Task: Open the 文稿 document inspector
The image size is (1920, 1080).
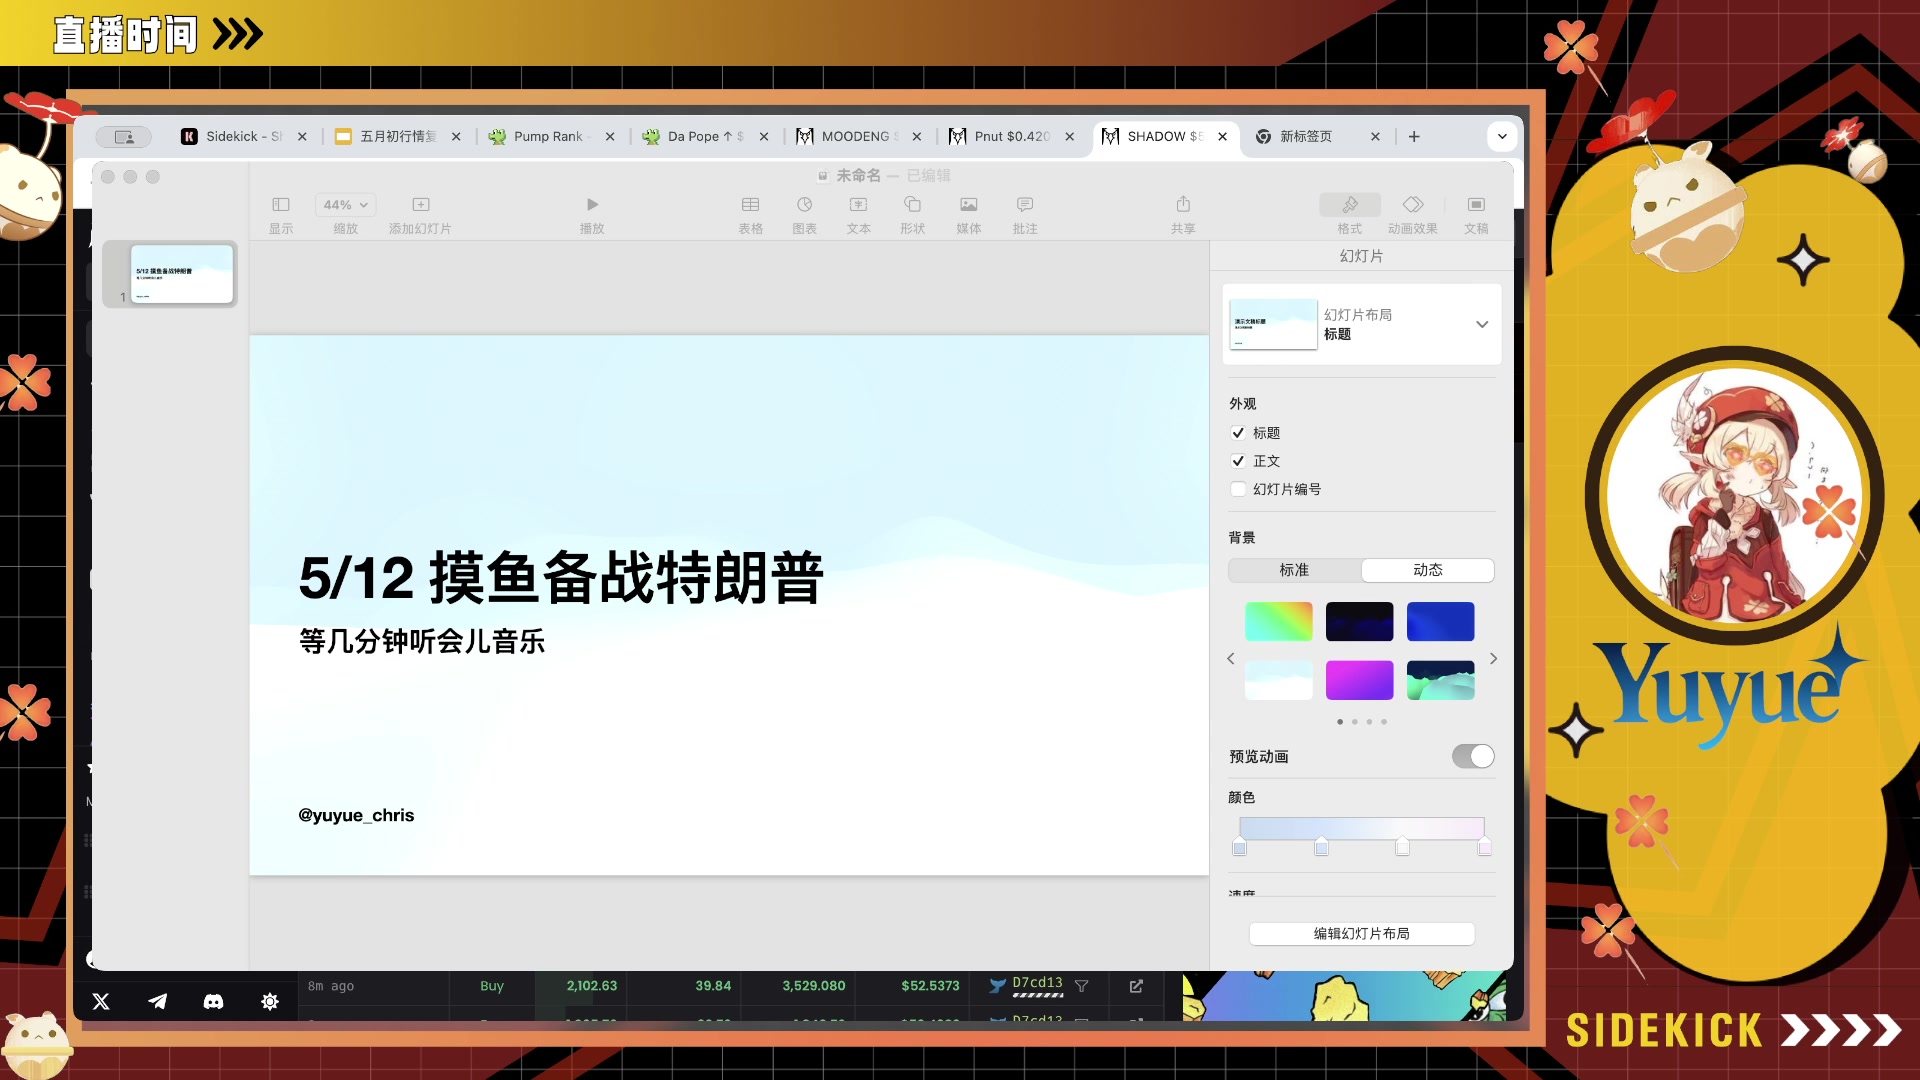Action: [1476, 204]
